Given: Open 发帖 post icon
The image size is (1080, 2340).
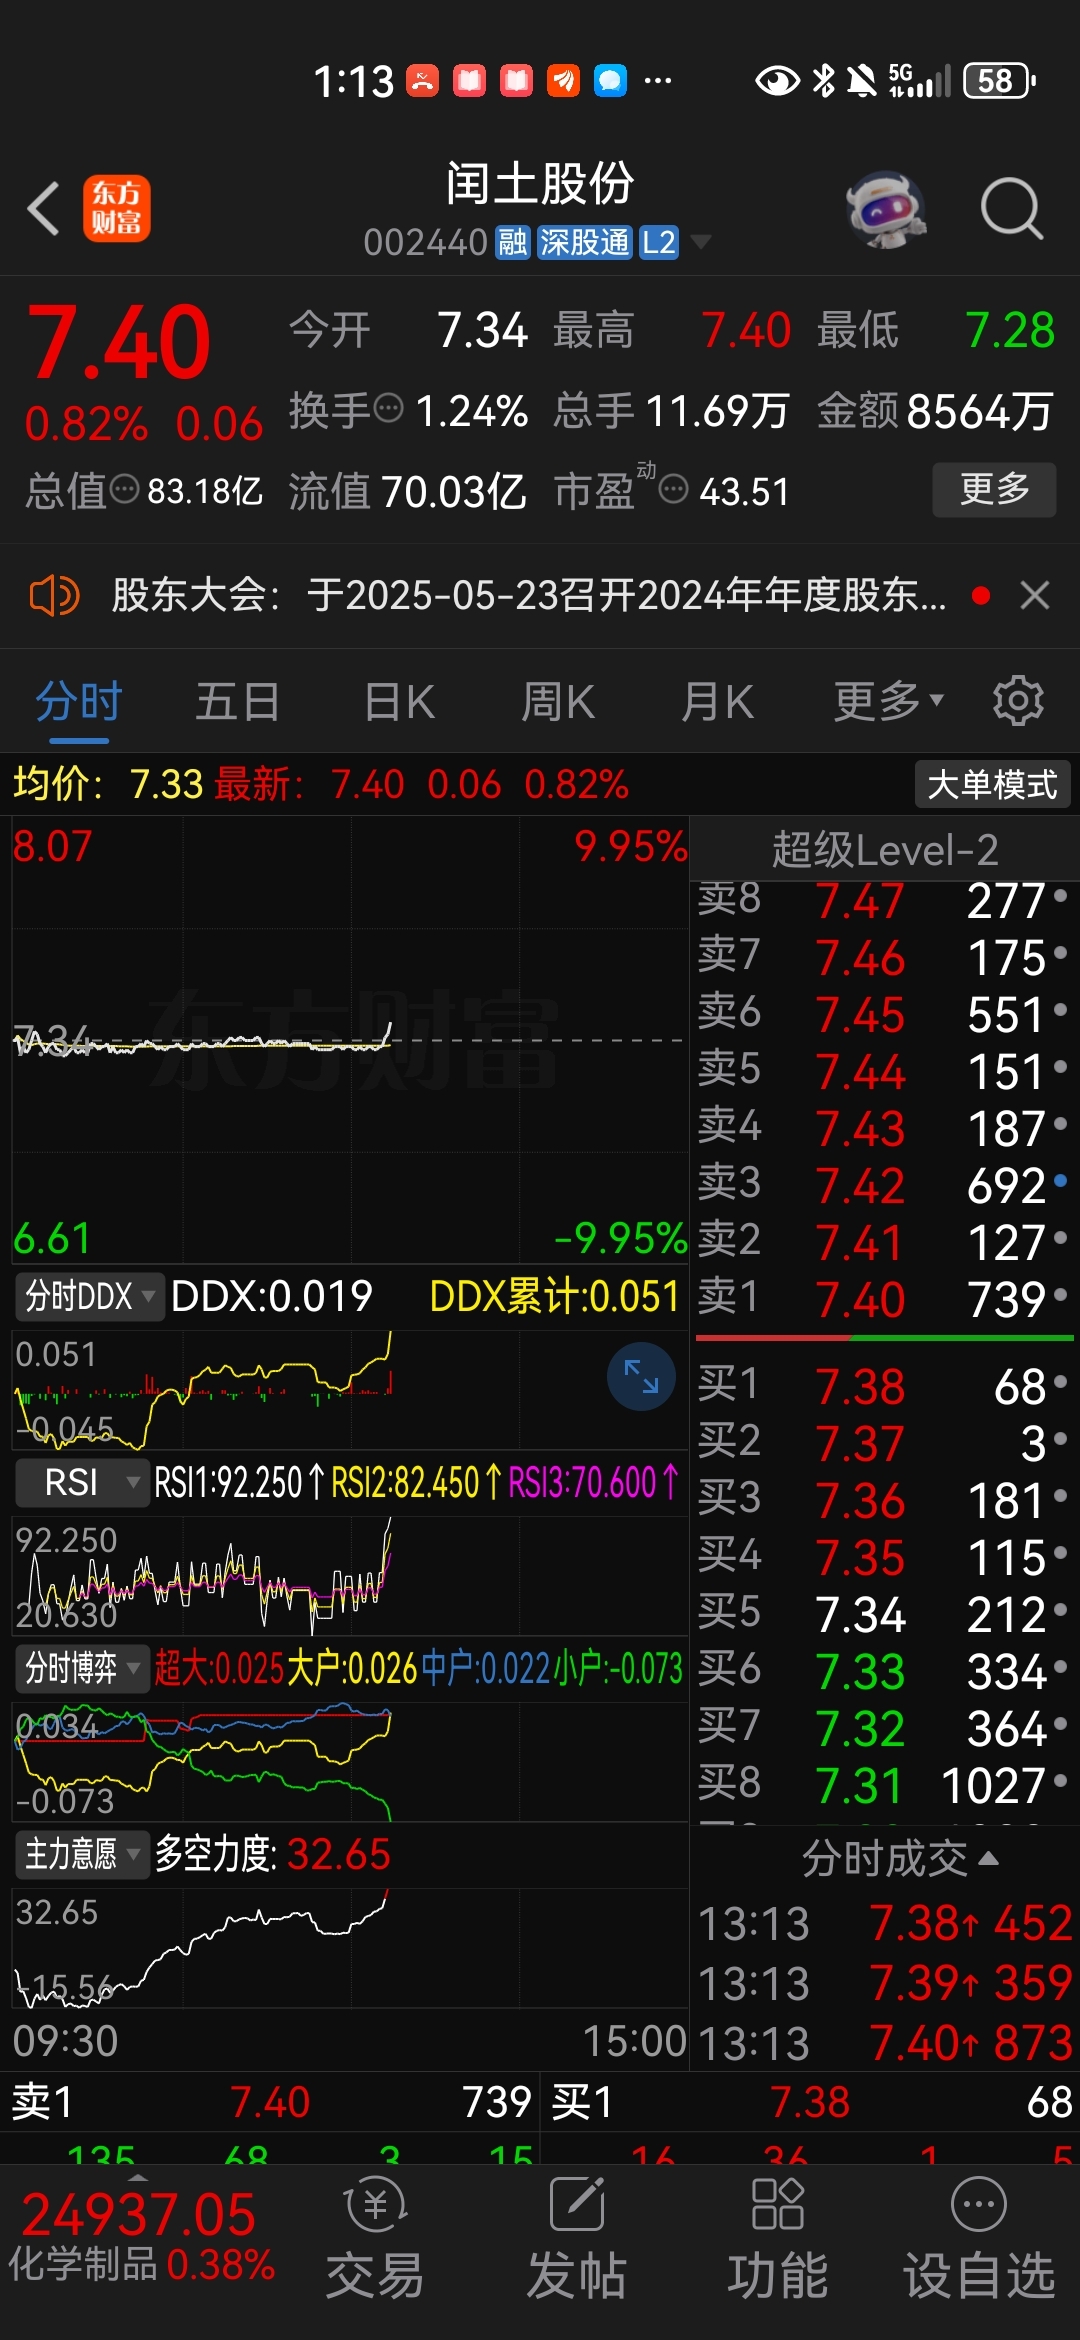Looking at the screenshot, I should (577, 2239).
